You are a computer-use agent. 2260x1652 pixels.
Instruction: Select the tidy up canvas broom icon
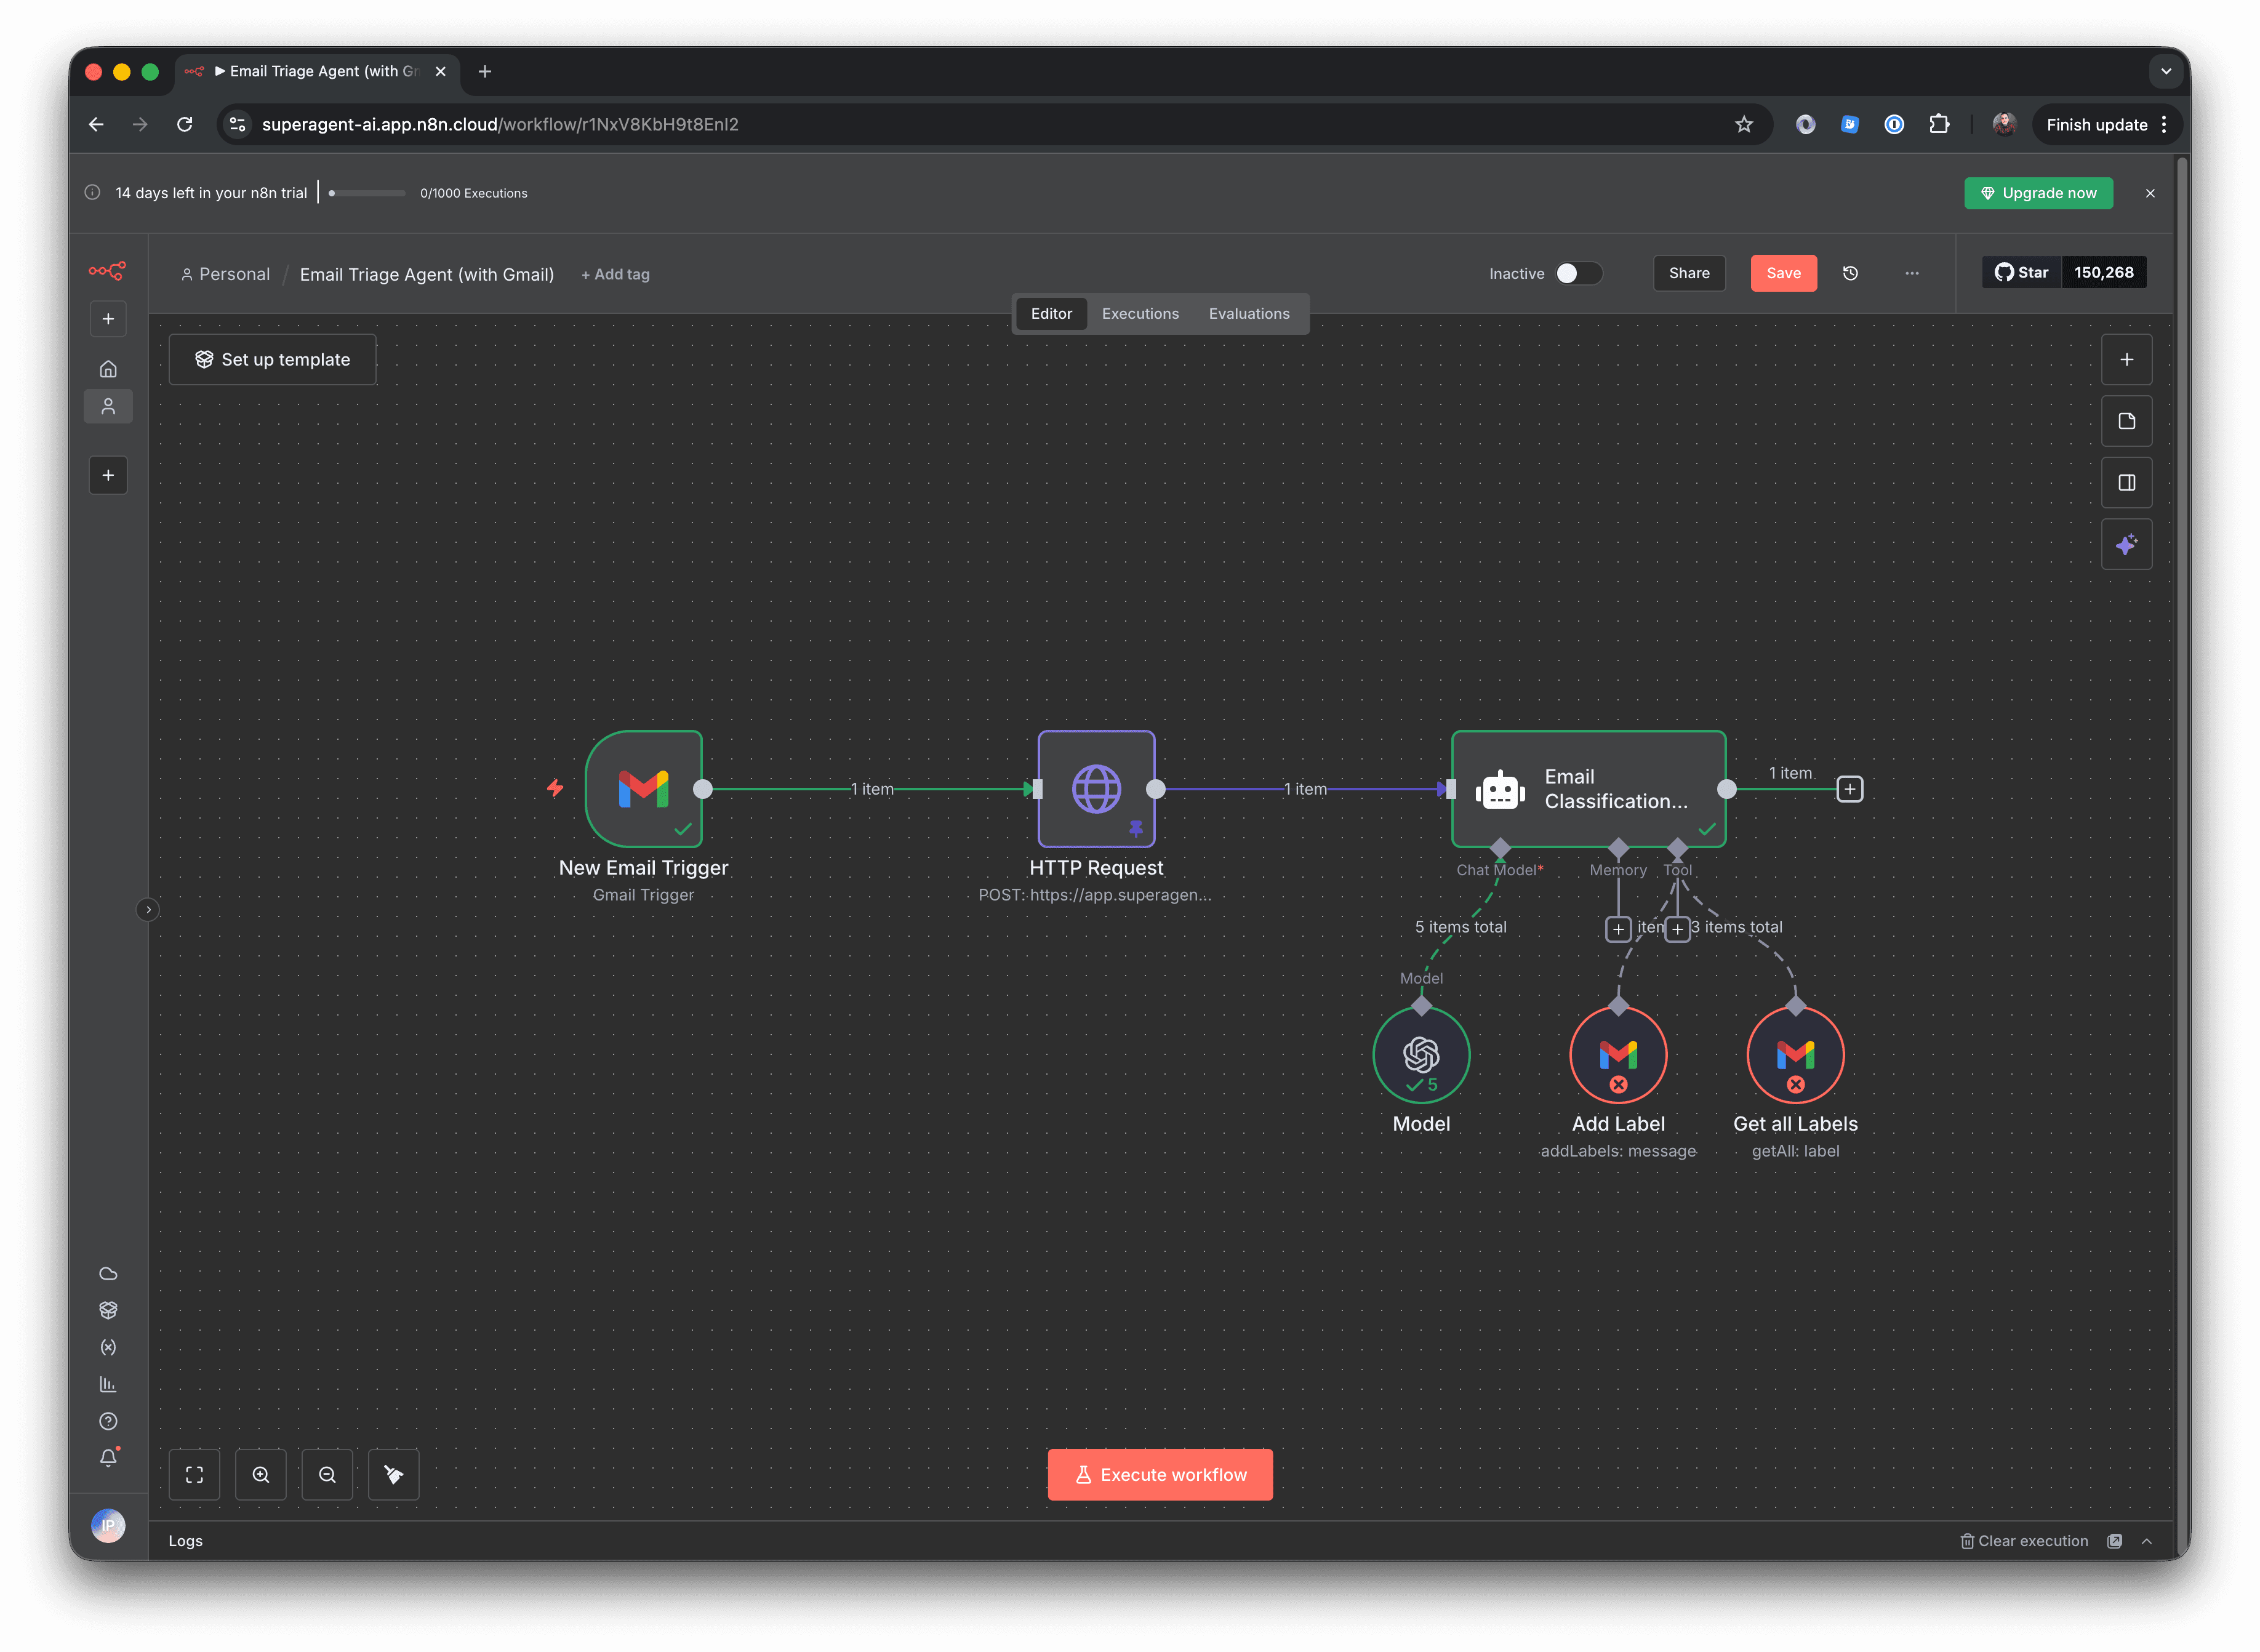click(393, 1474)
